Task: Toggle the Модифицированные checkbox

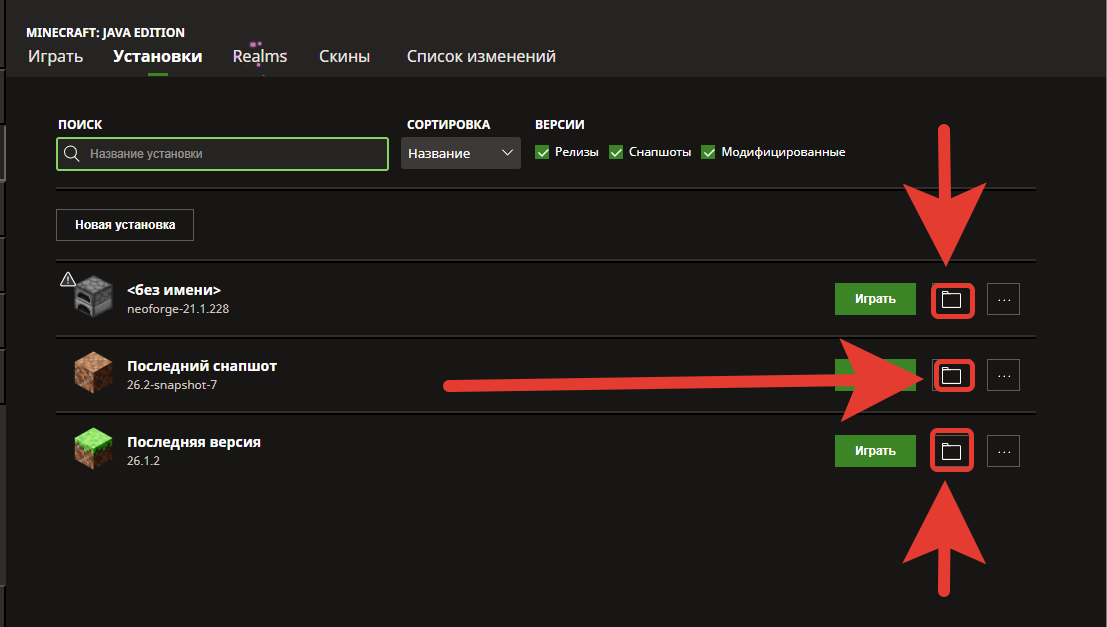Action: pyautogui.click(x=708, y=152)
